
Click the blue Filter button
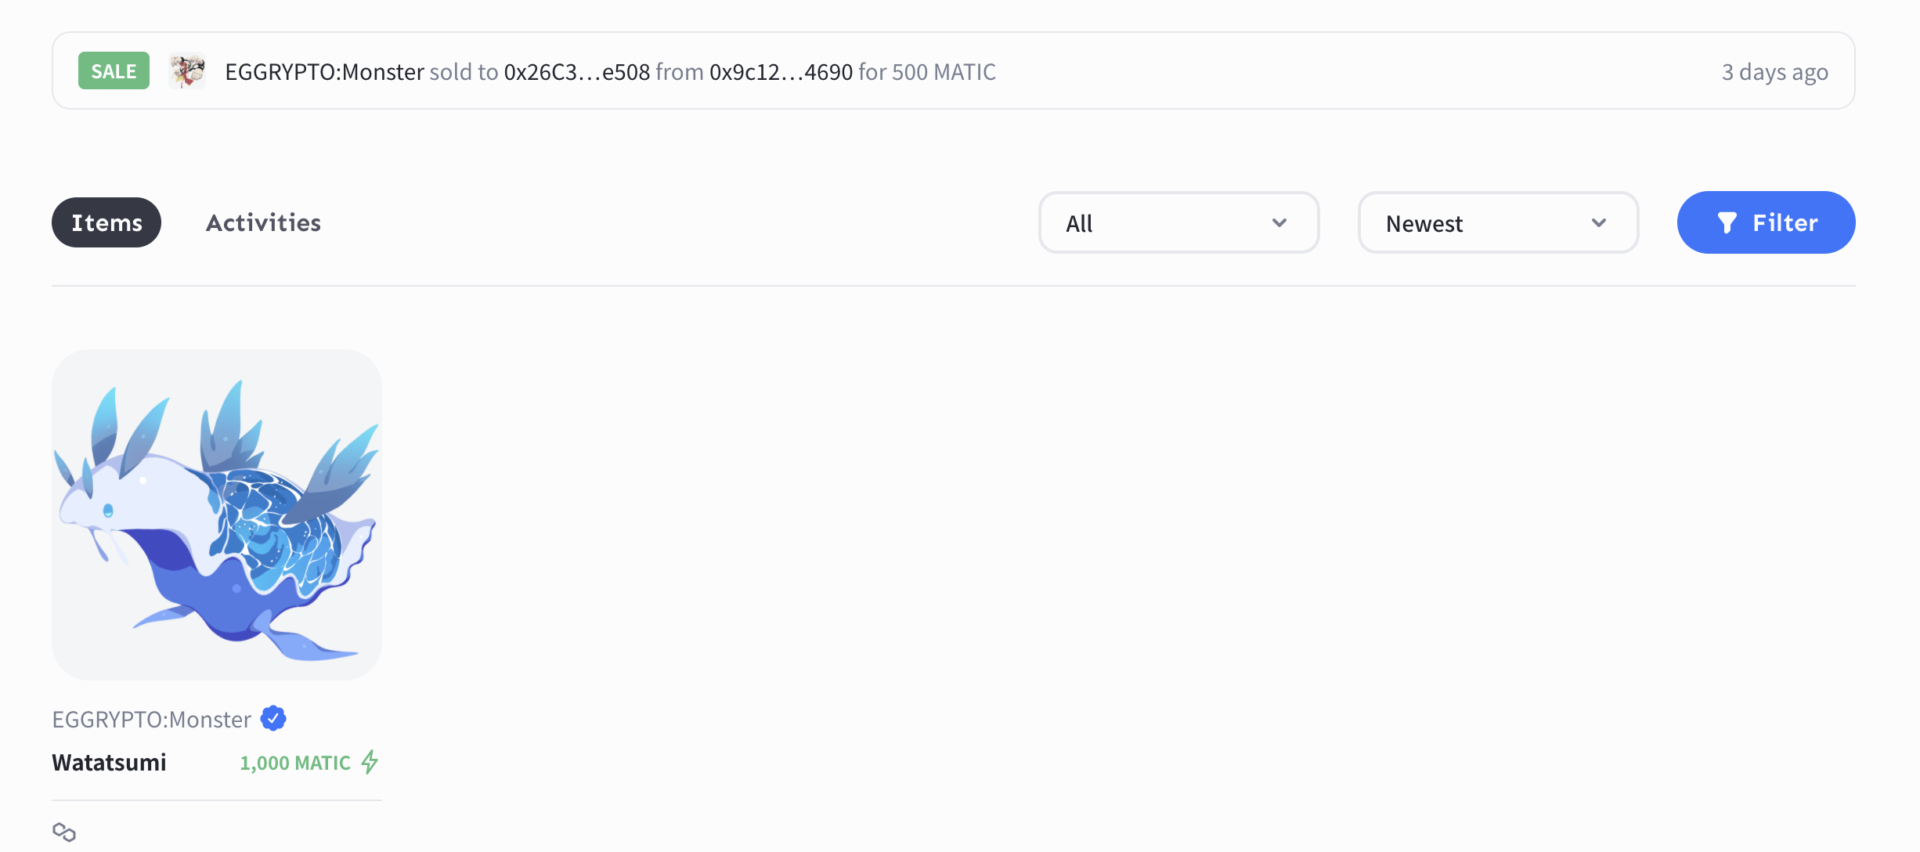1766,222
